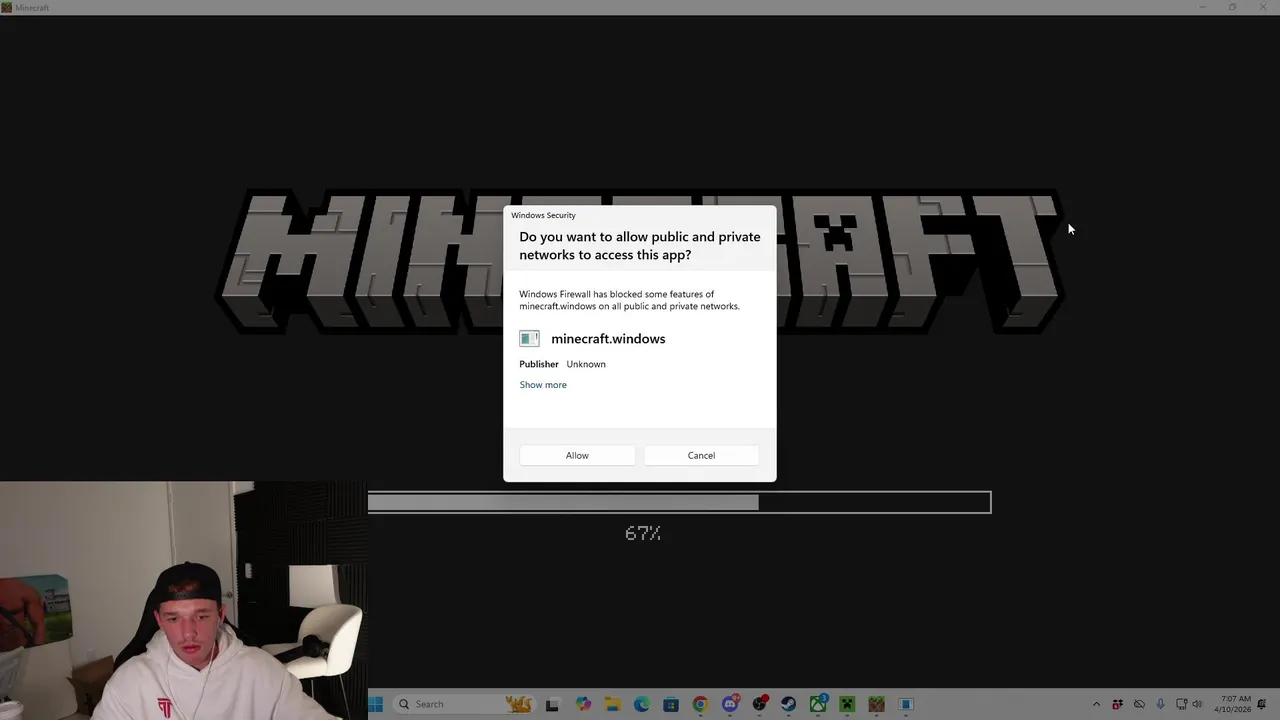Click the 67% loading percentage text

643,534
